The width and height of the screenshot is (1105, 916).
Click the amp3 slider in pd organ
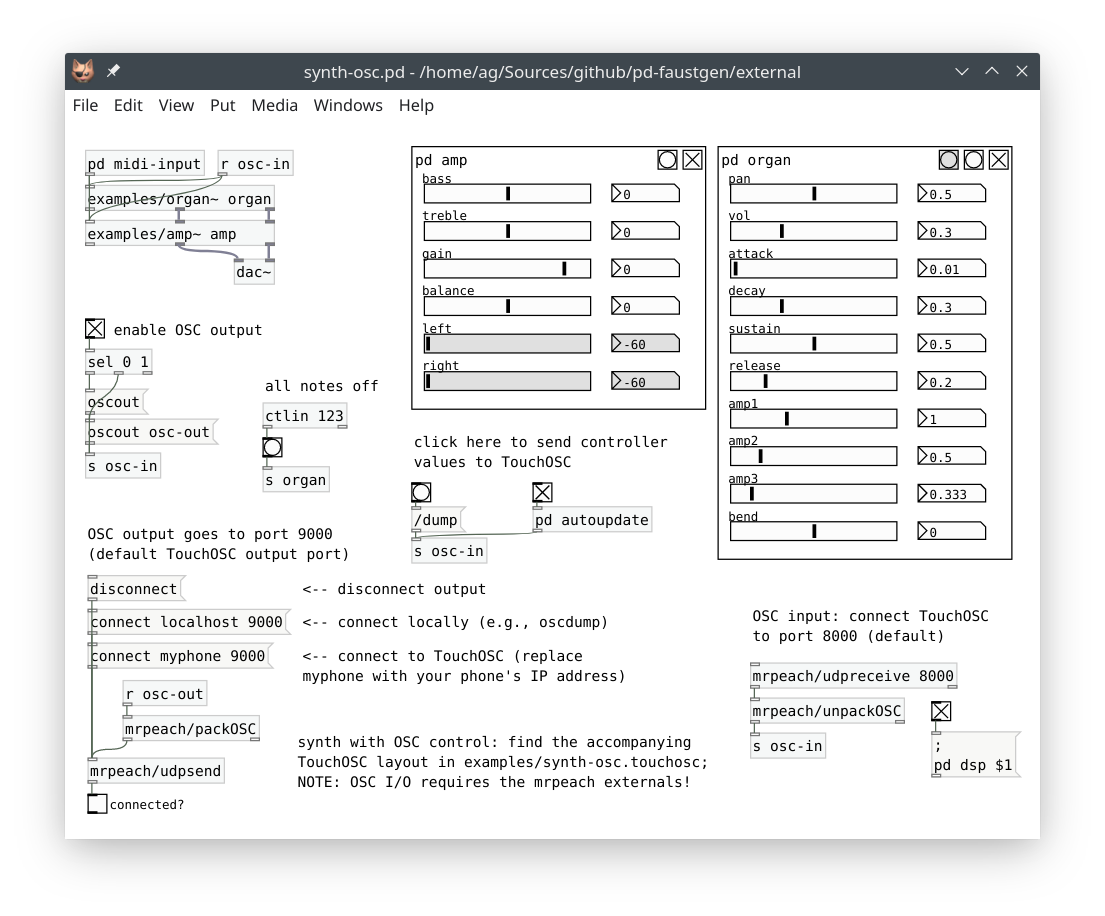pos(814,493)
